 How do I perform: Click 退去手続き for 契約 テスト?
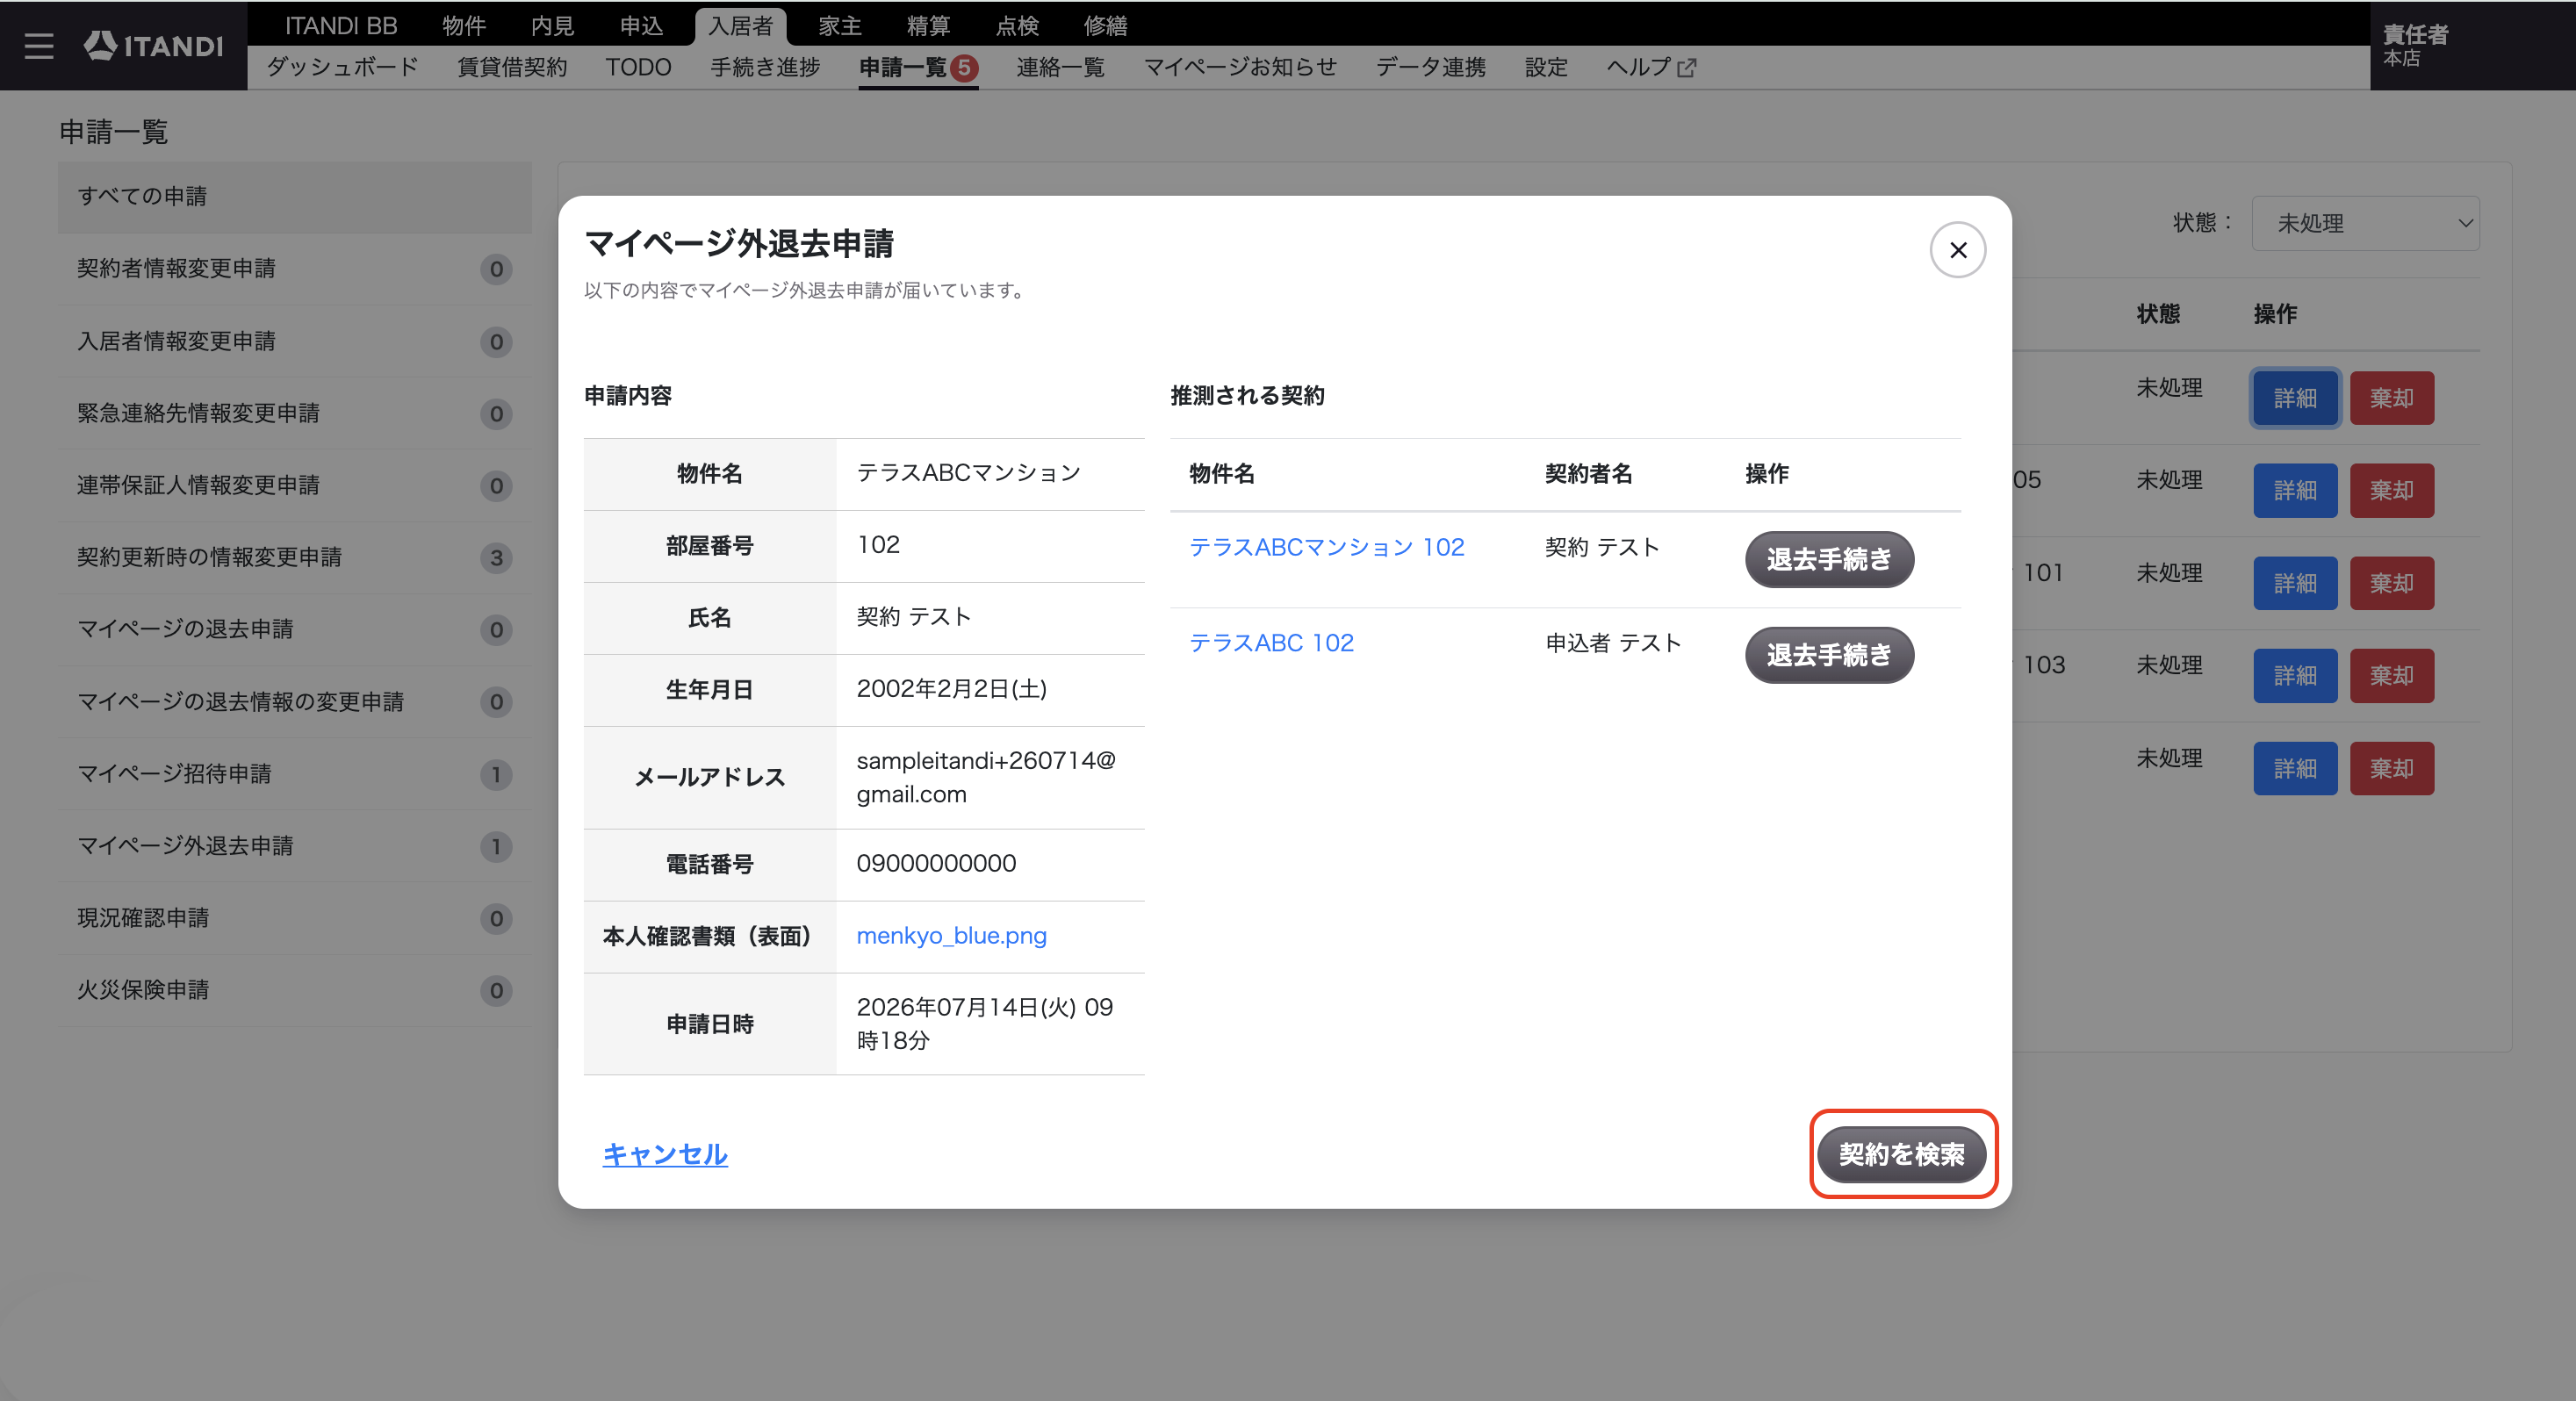point(1829,559)
